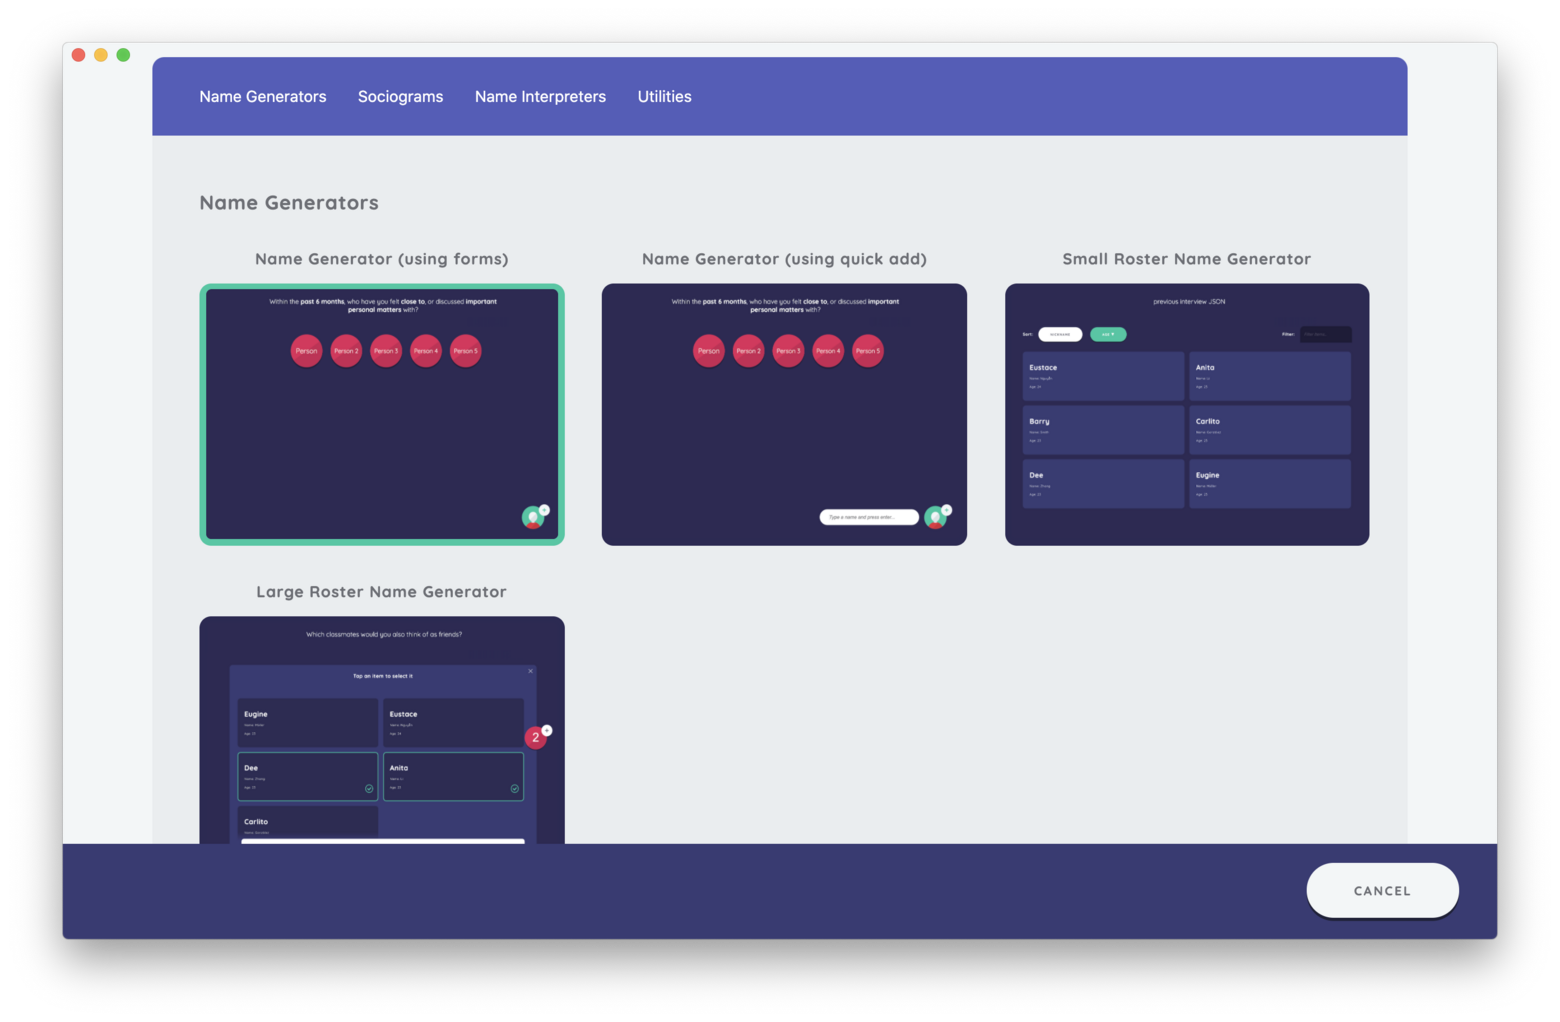This screenshot has height=1022, width=1560.
Task: Toggle Anita's checkmark in Large Roster preview
Action: tap(515, 789)
